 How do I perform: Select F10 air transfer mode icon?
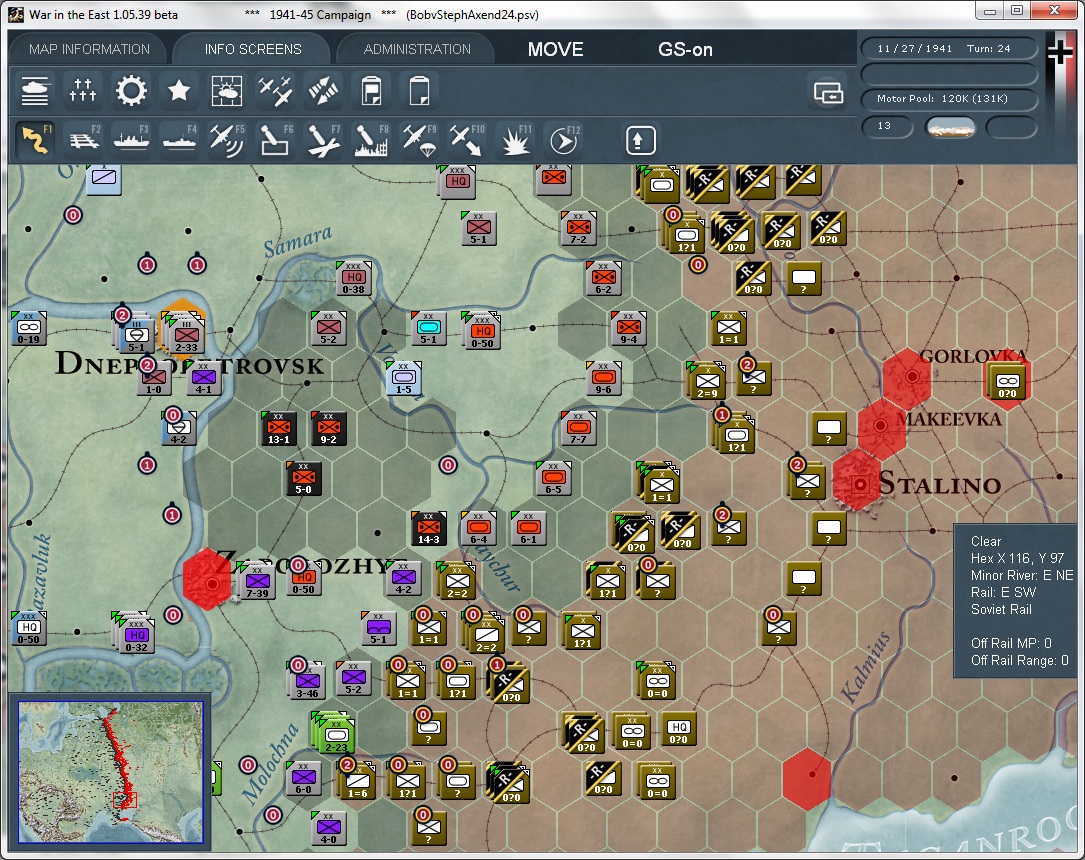pos(466,140)
